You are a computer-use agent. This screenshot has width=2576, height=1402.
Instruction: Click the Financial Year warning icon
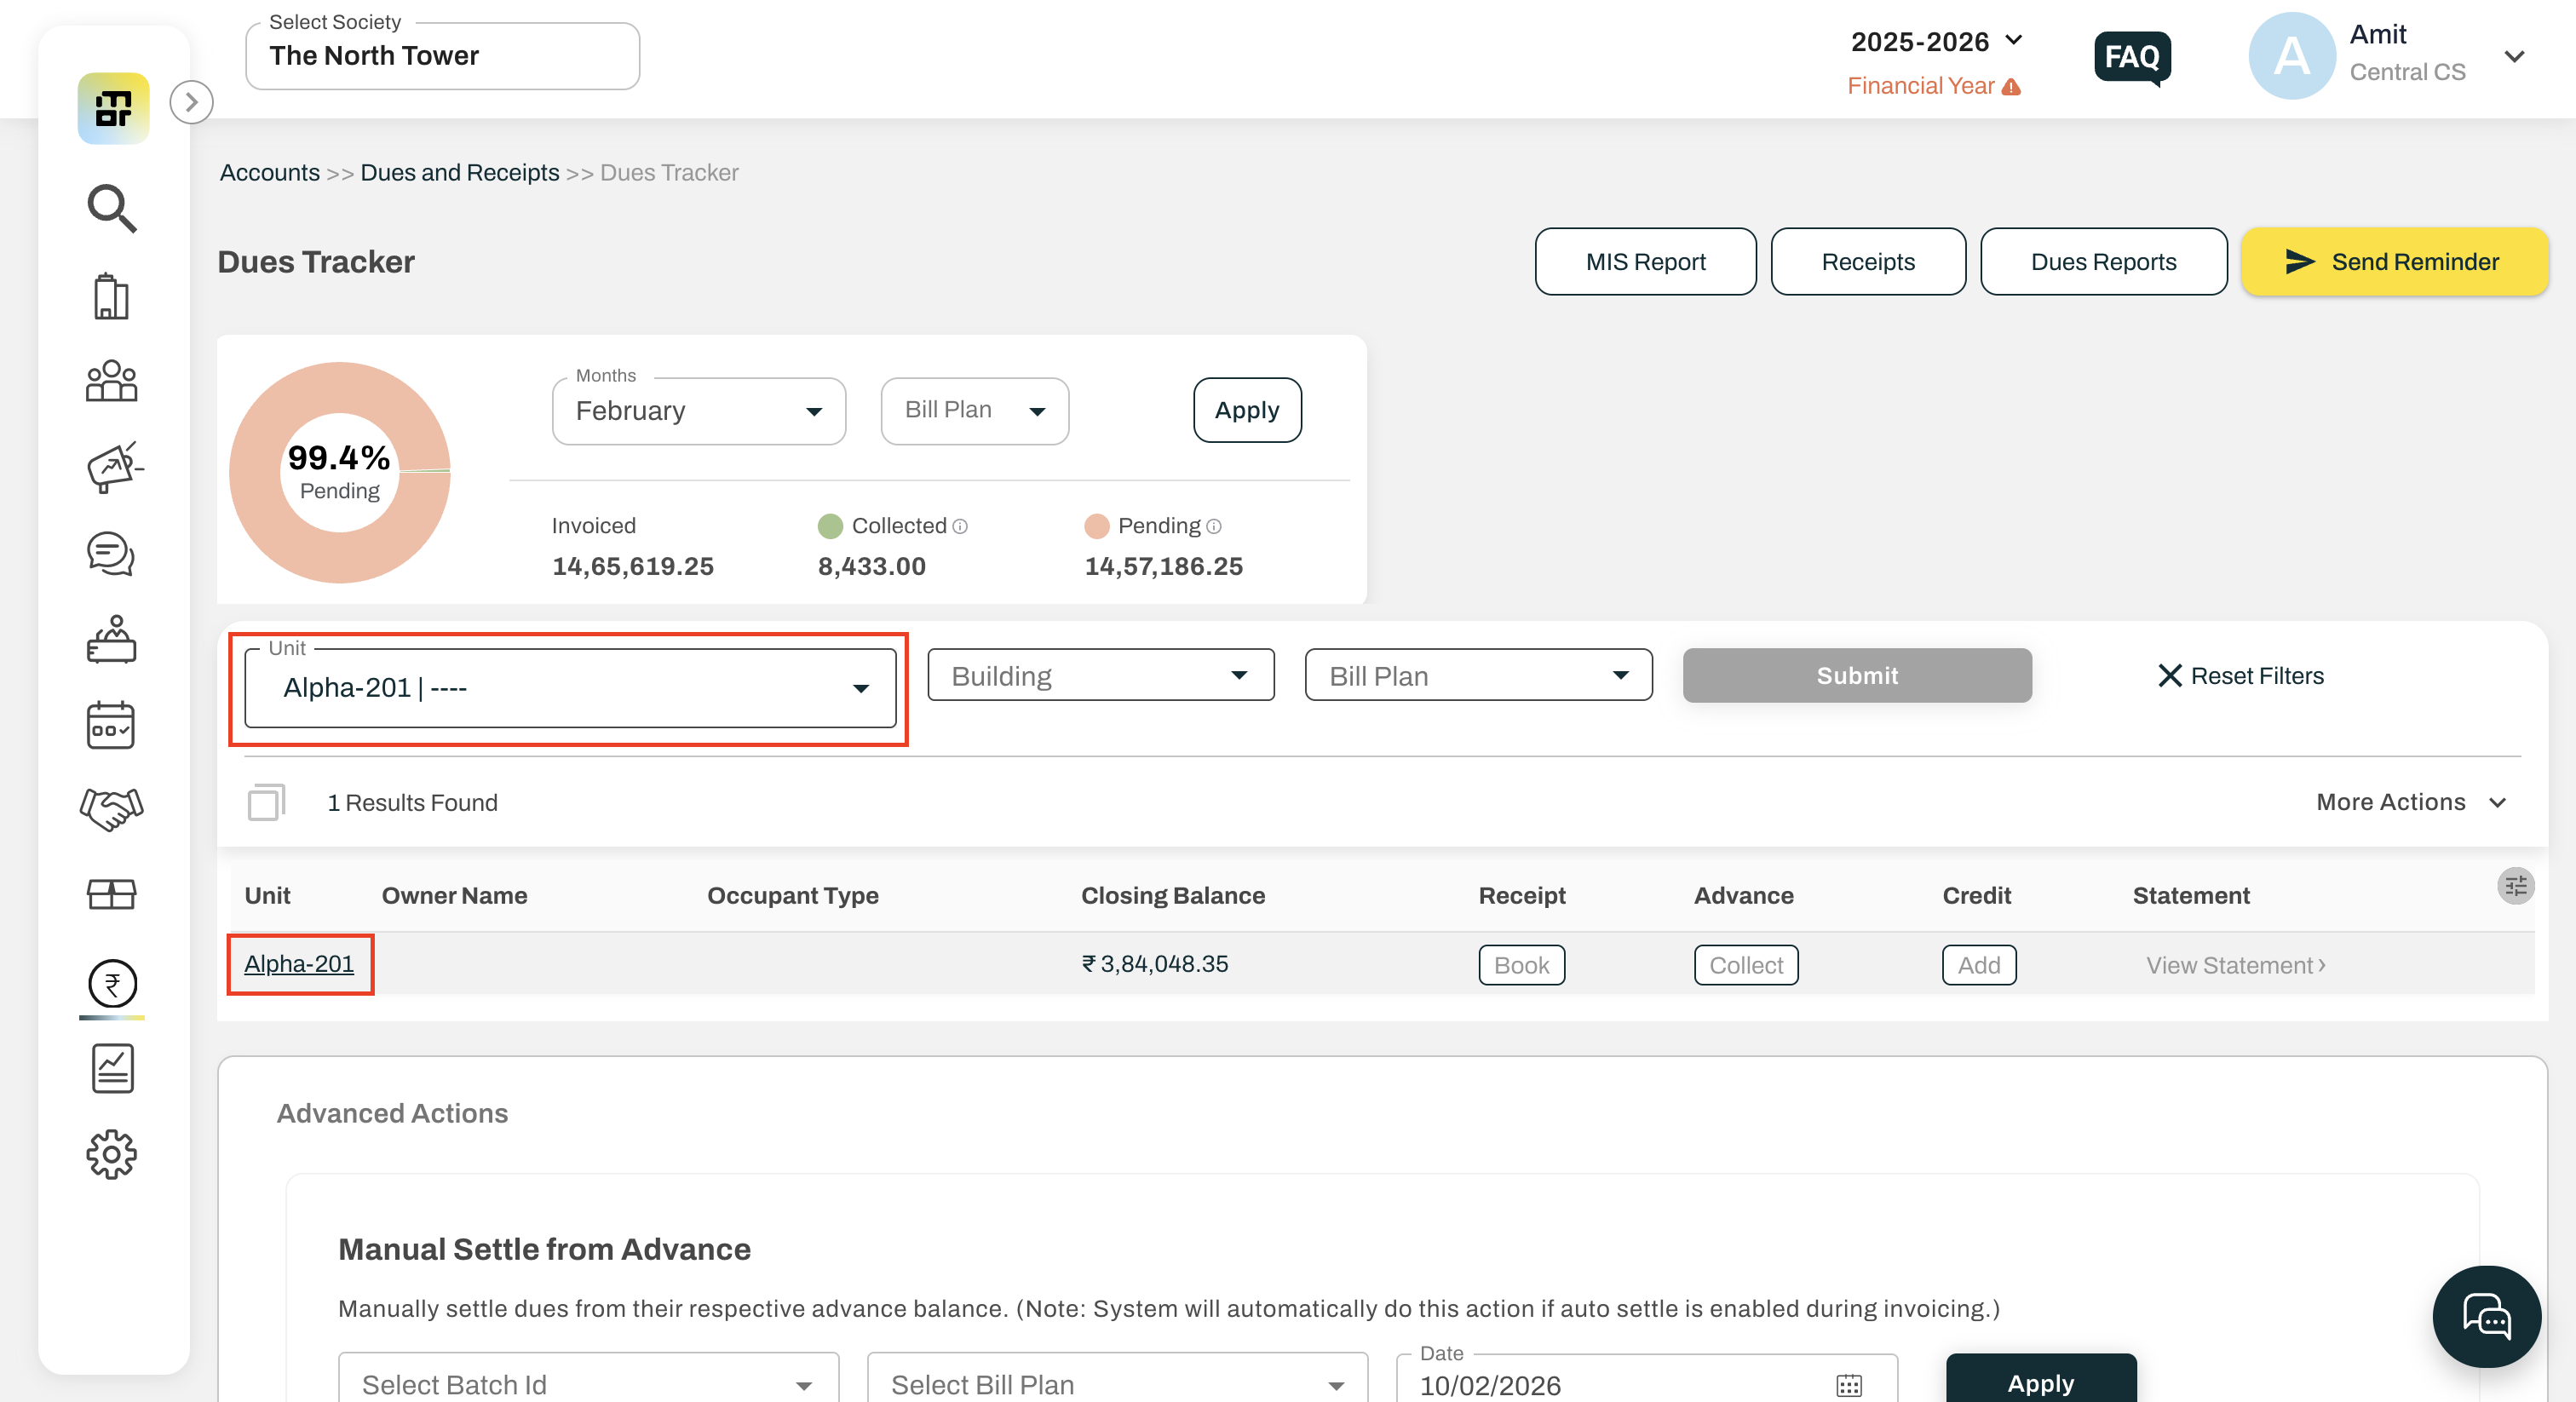coord(2011,87)
